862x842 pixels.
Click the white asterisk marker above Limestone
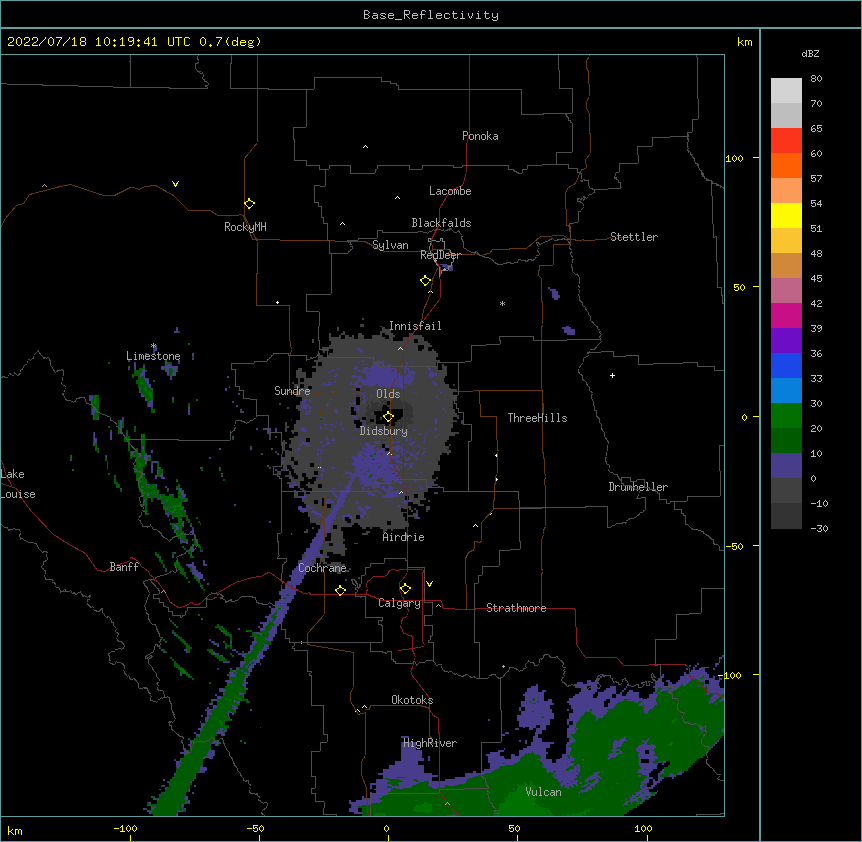pos(154,346)
